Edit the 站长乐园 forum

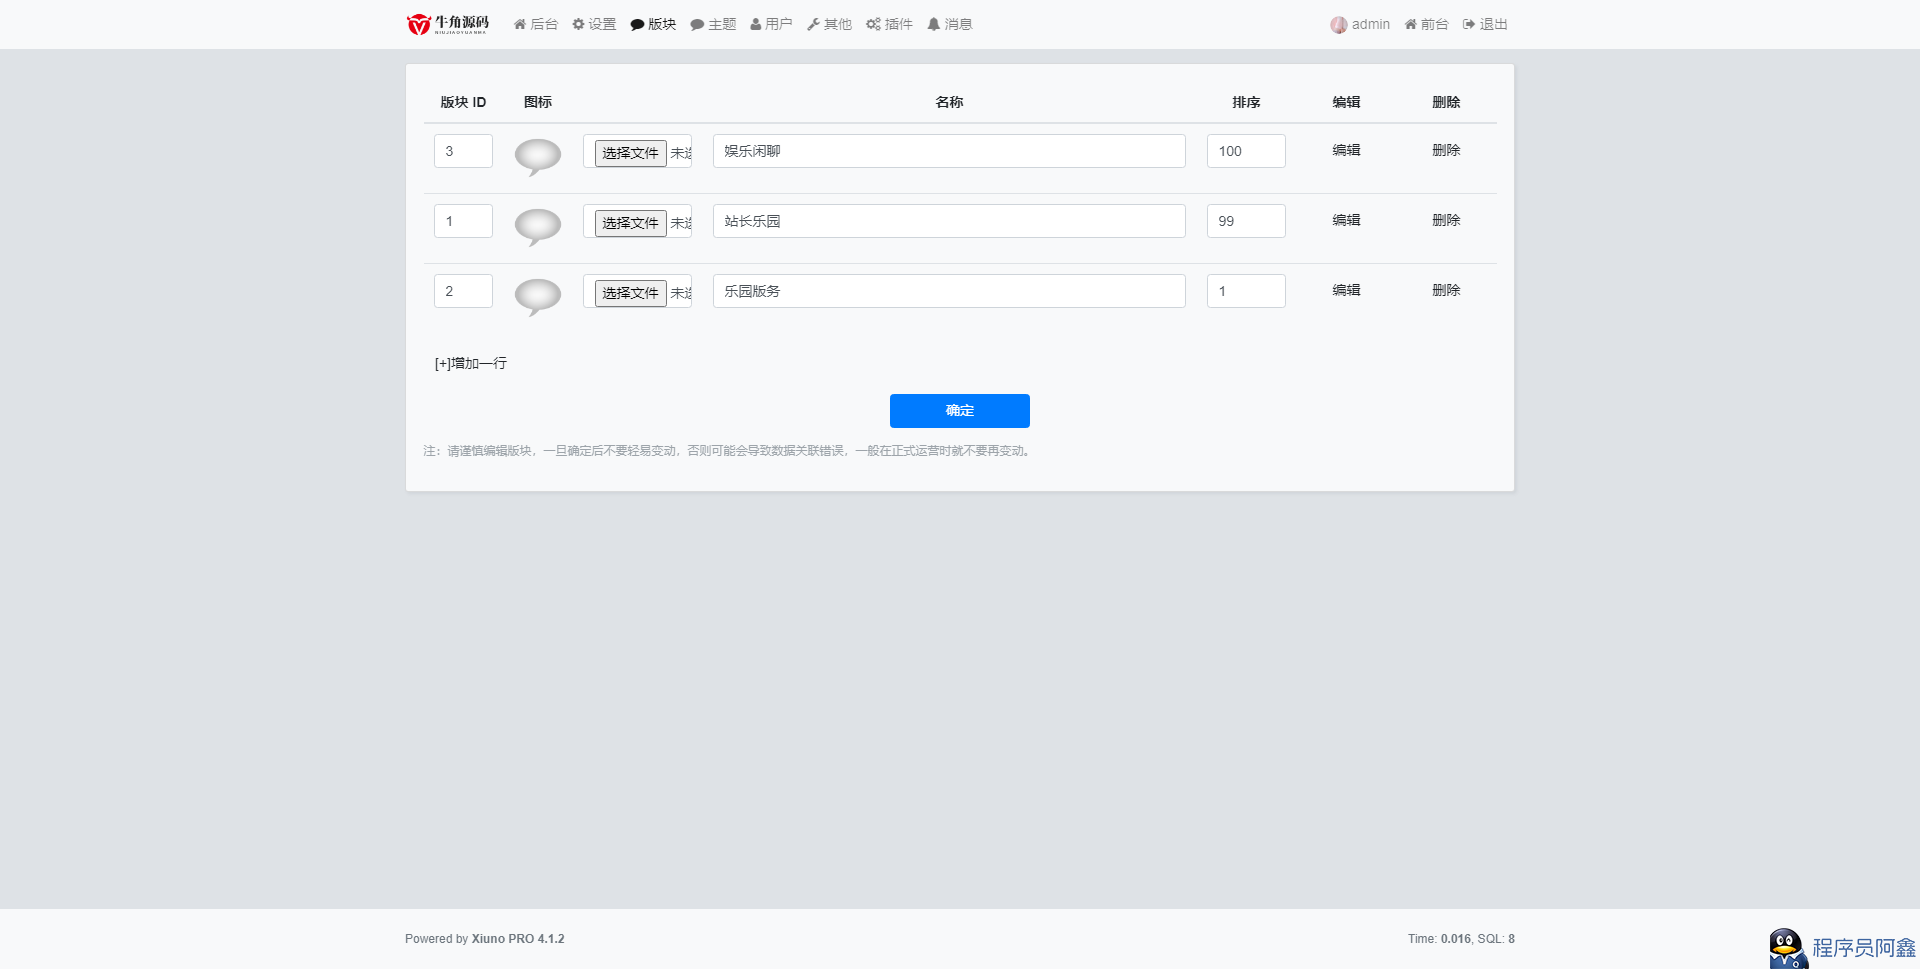tap(1346, 220)
